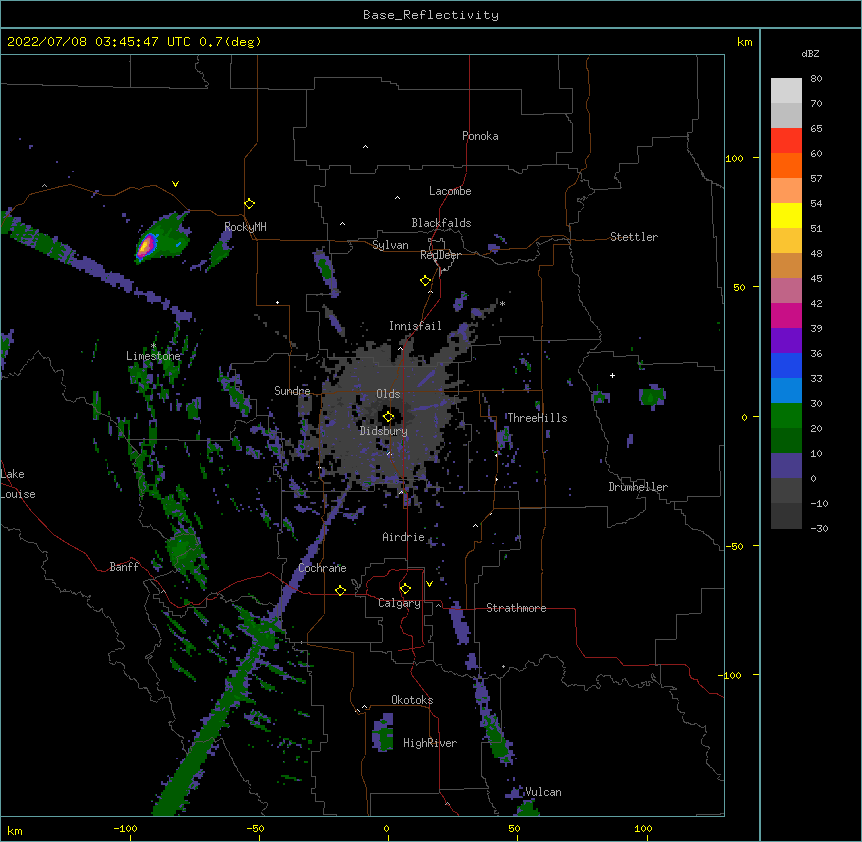Select the slate purple 0-10 dBZ legend swatch
This screenshot has width=862, height=842.
[x=786, y=466]
